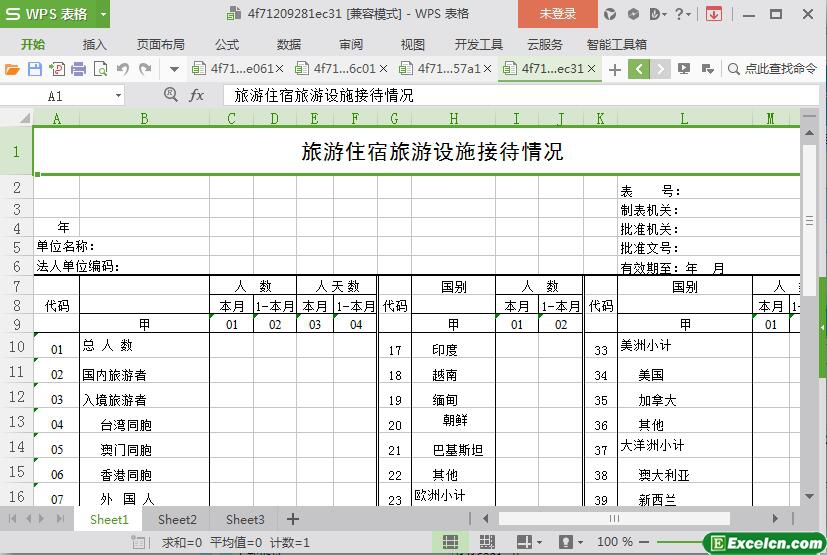Click the fx insert function icon

[x=196, y=95]
